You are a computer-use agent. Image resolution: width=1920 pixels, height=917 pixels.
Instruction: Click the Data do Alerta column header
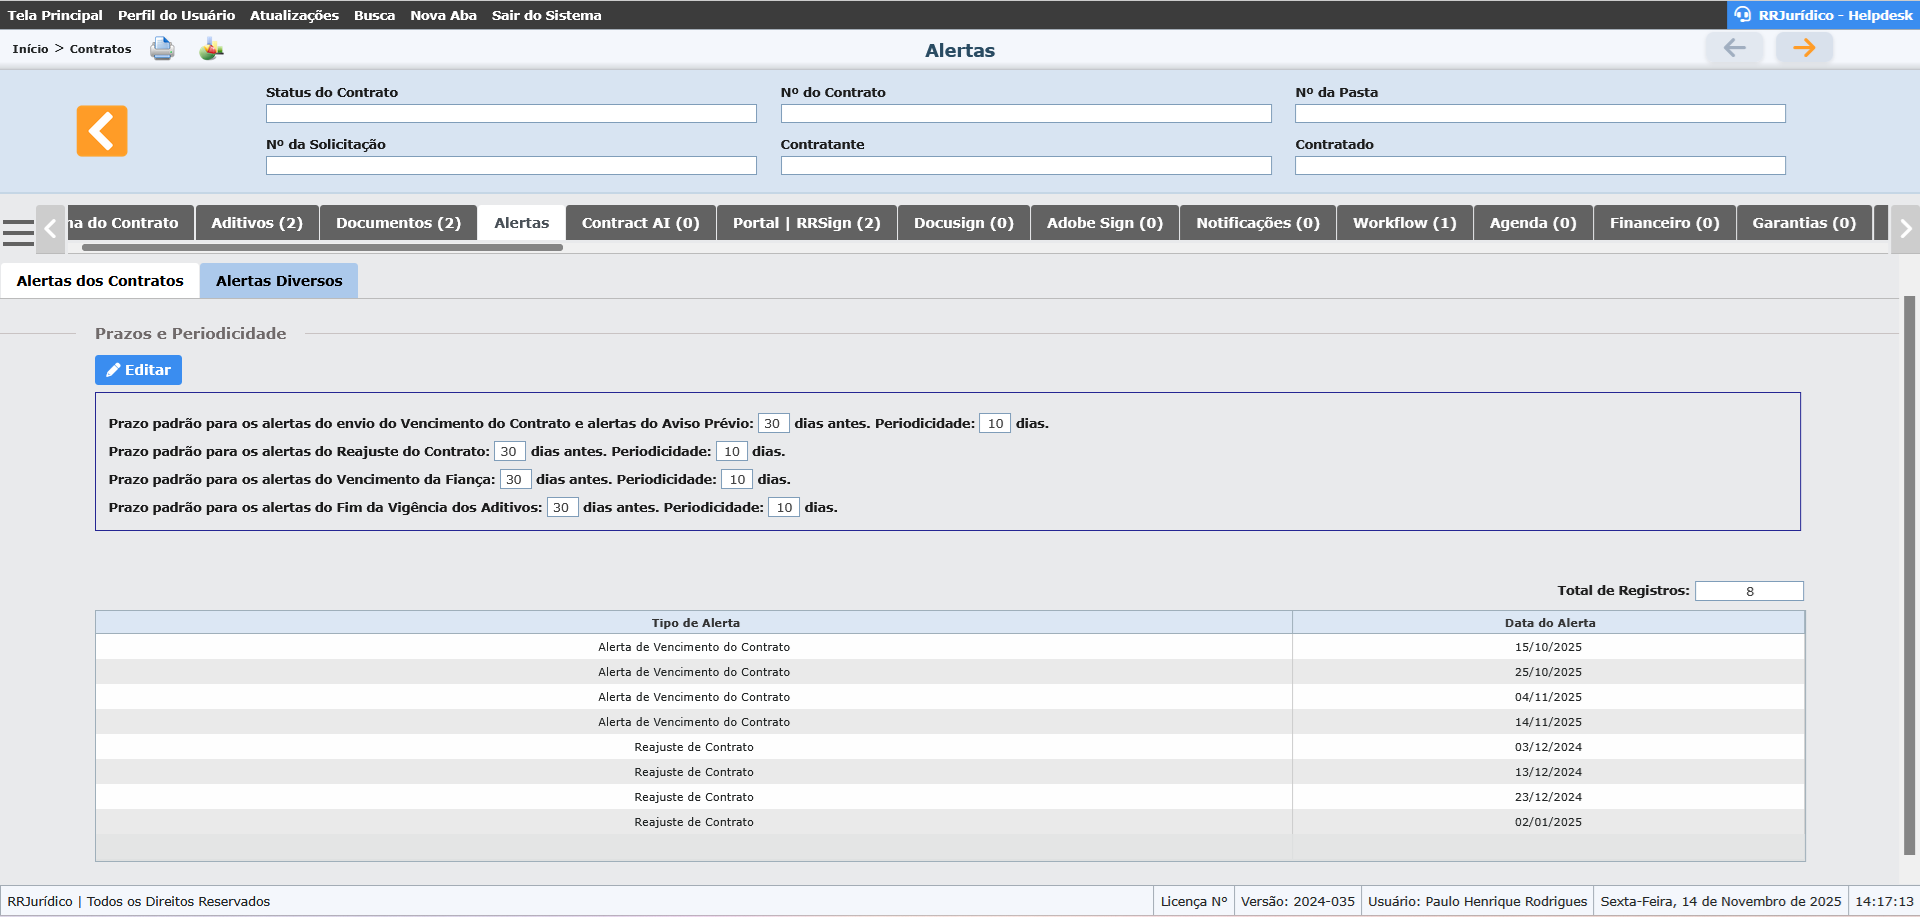1549,623
